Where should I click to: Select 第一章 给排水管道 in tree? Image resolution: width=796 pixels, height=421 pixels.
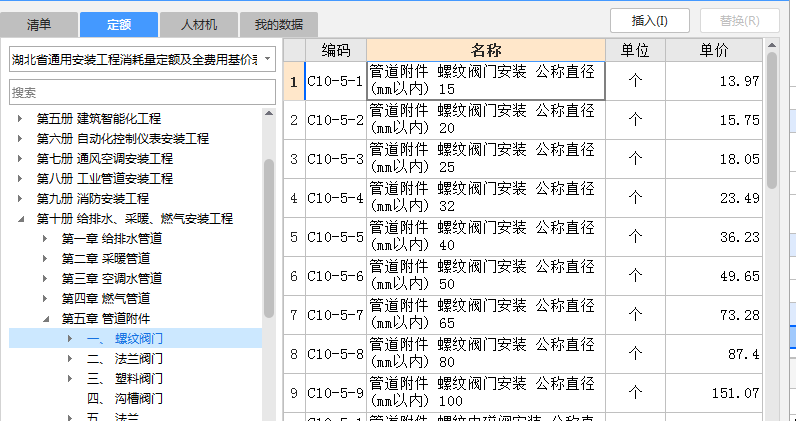[x=112, y=239]
